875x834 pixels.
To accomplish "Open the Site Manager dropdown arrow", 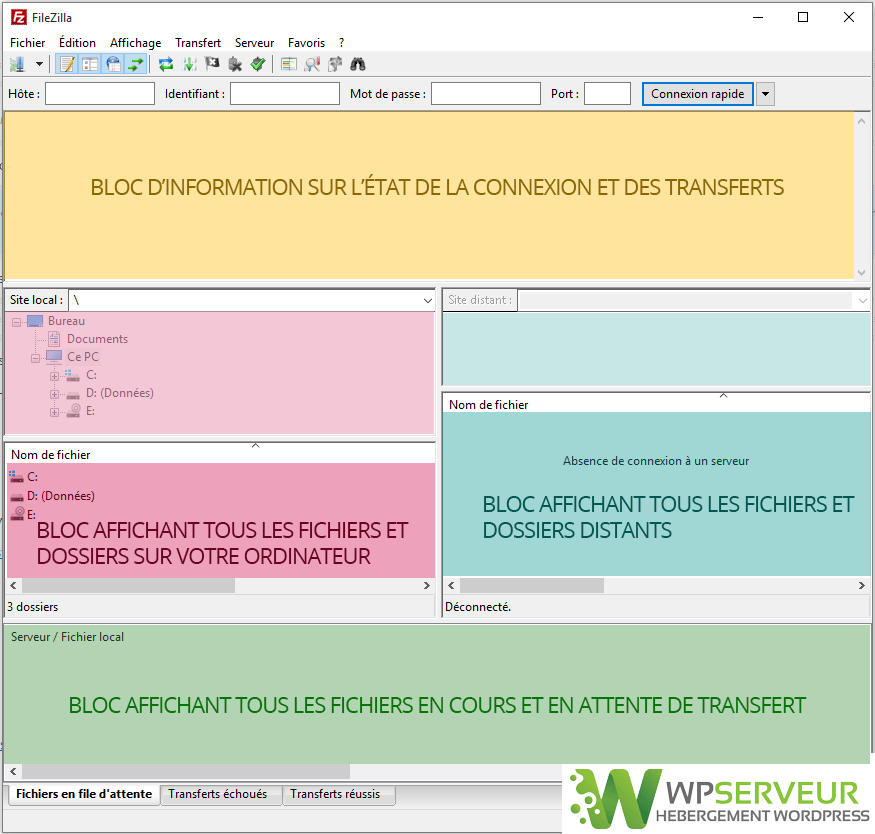I will tap(39, 64).
